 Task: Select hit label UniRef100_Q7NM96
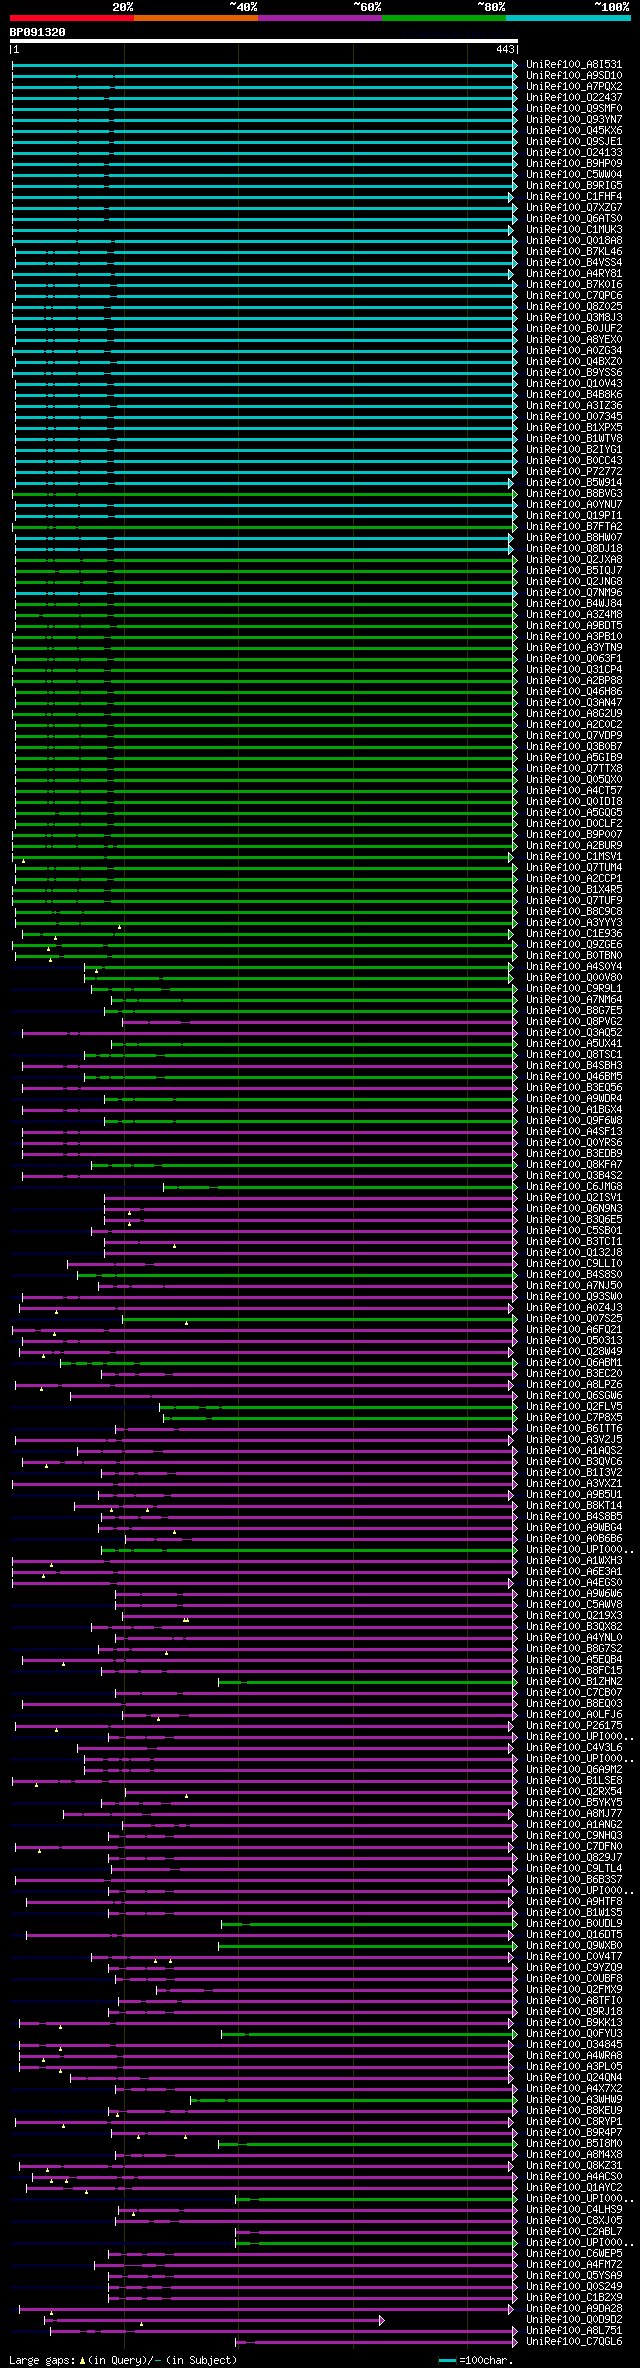574,593
